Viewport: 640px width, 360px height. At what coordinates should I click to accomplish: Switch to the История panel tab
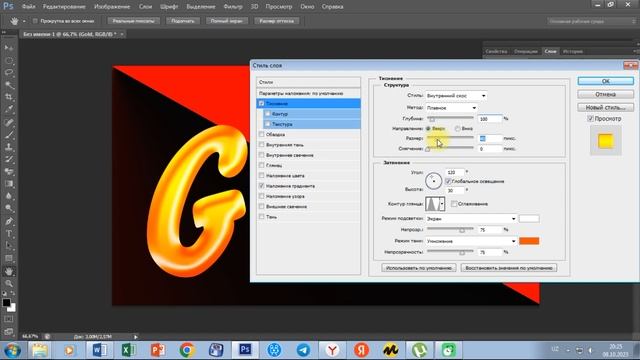coord(573,51)
